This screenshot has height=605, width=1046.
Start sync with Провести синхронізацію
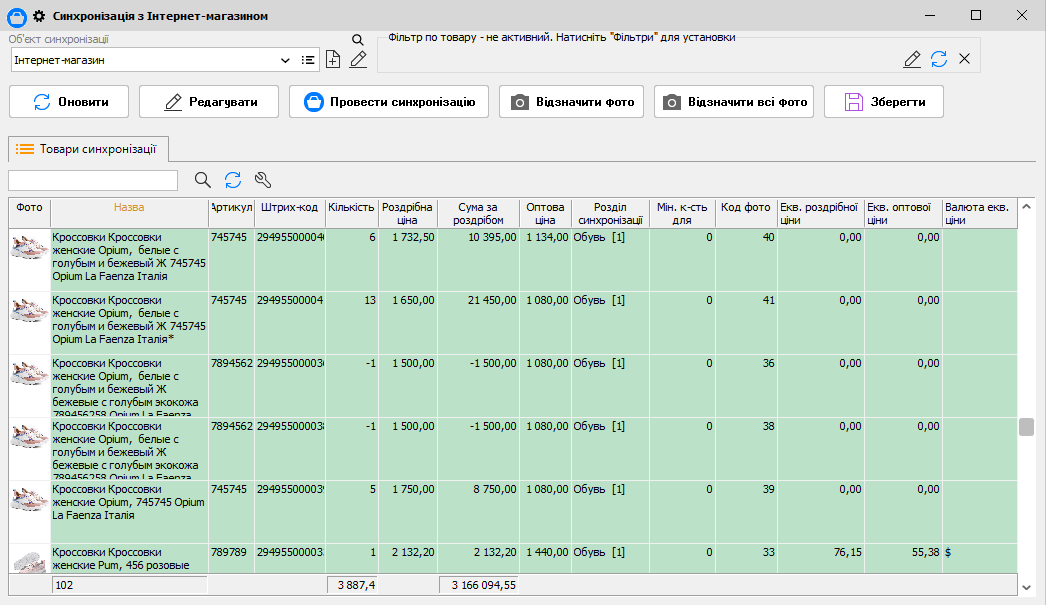[x=389, y=102]
